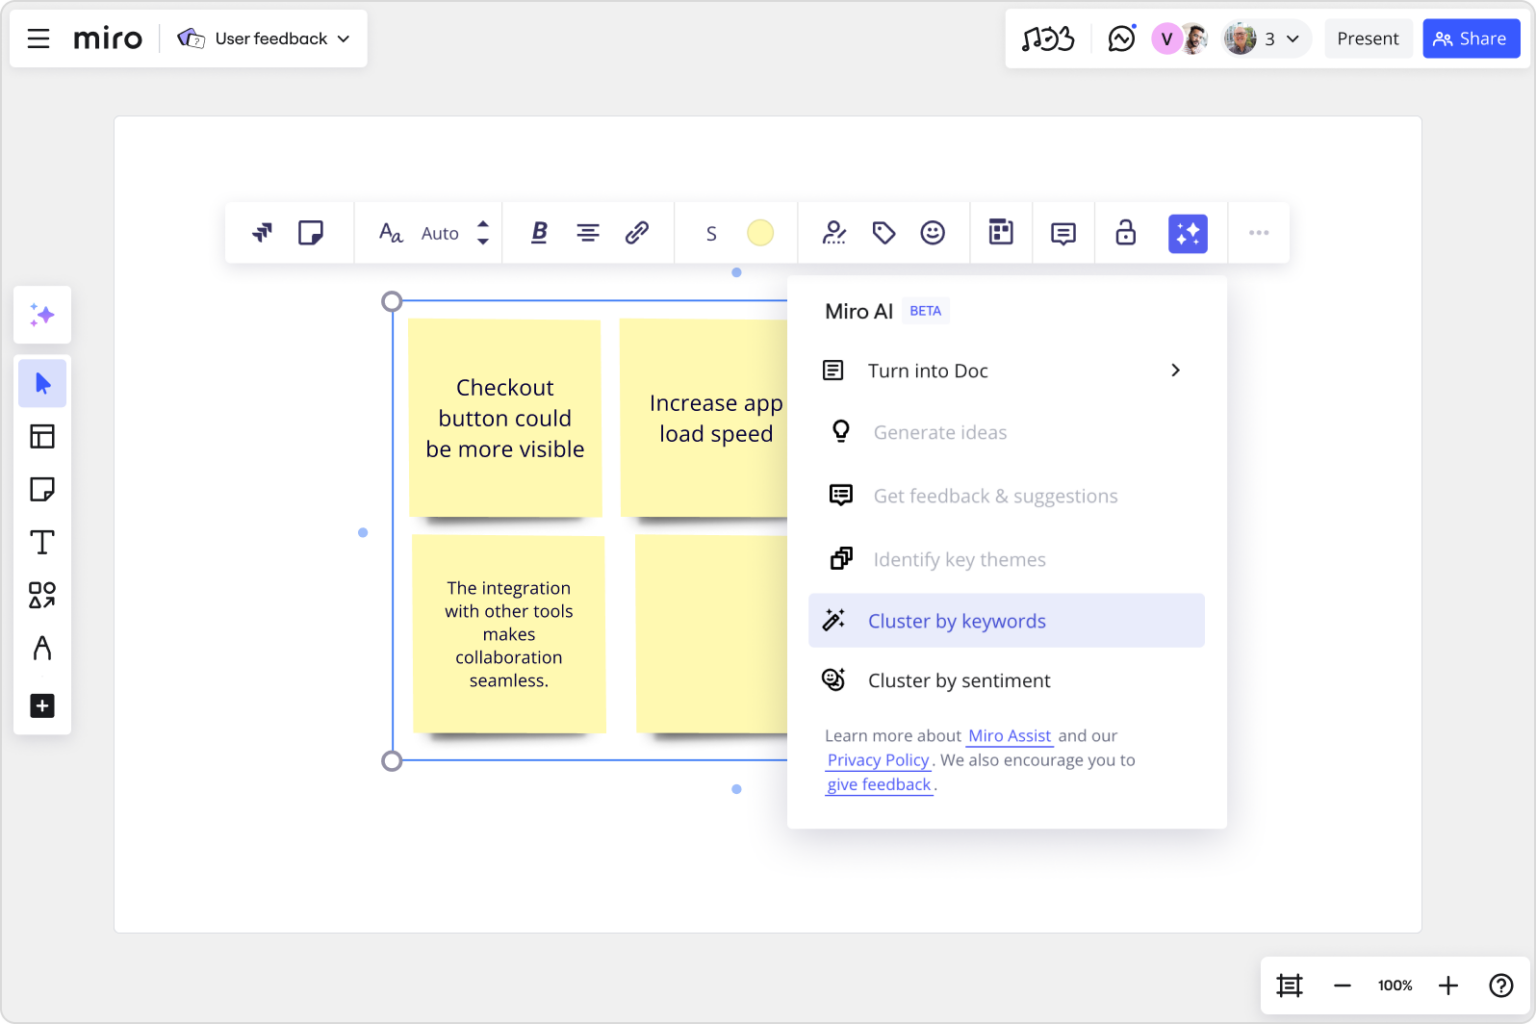1536x1024 pixels.
Task: Toggle text alignment in the toolbar
Action: (588, 232)
